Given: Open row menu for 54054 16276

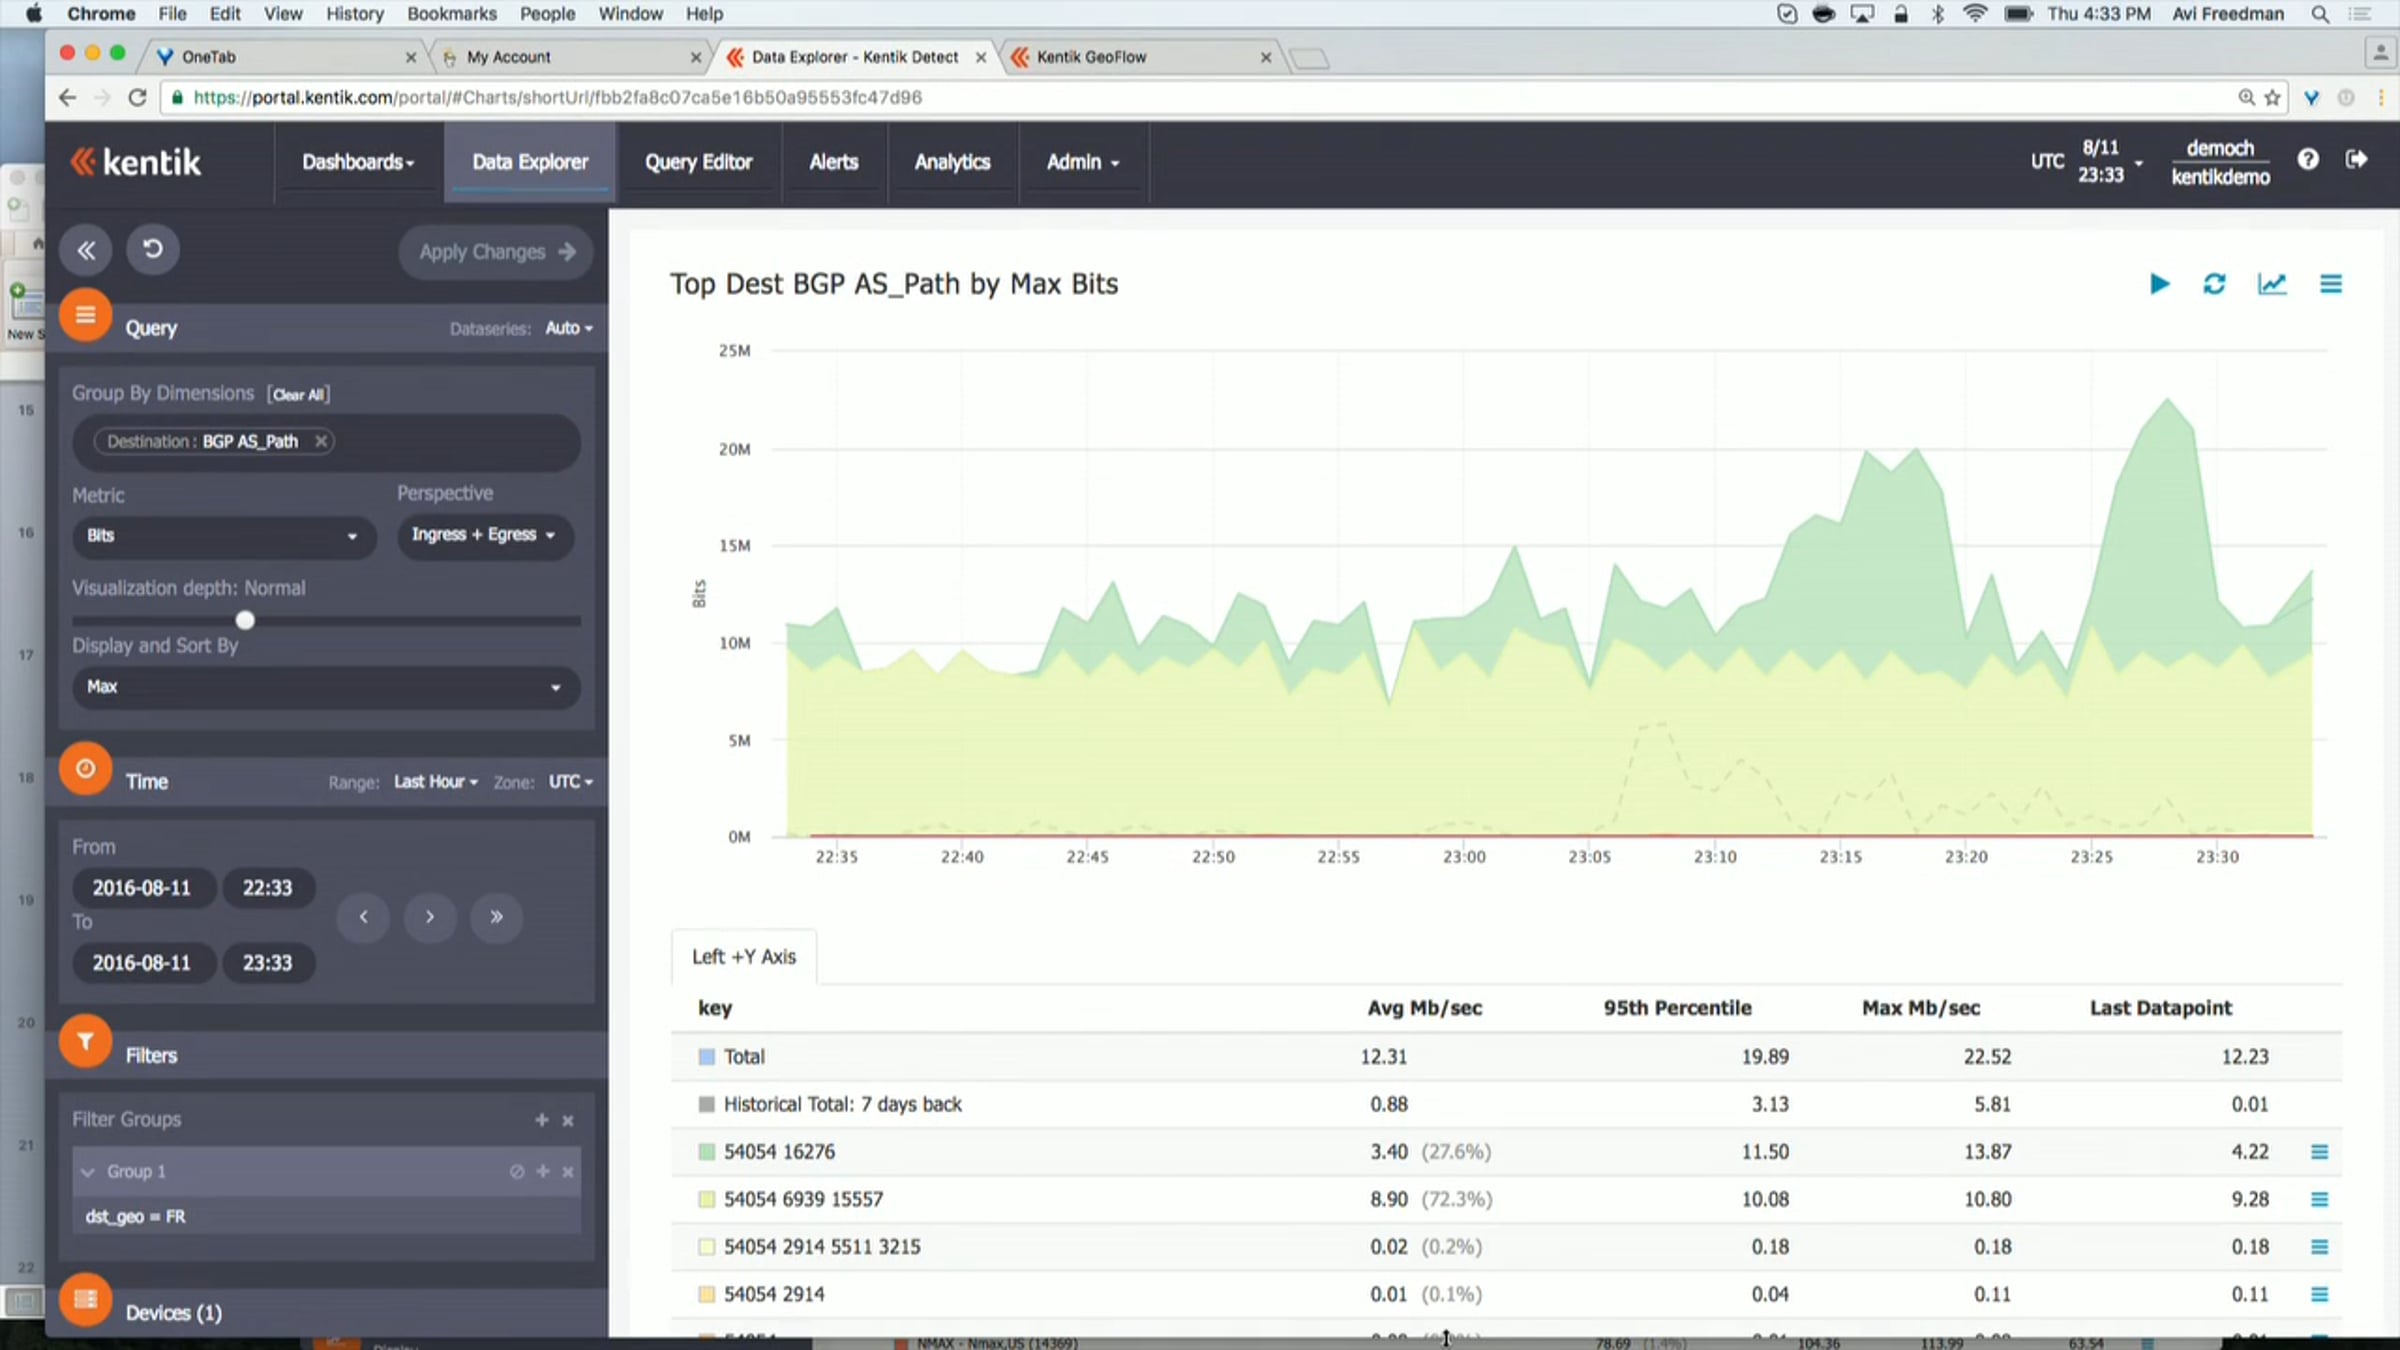Looking at the screenshot, I should click(x=2319, y=1152).
